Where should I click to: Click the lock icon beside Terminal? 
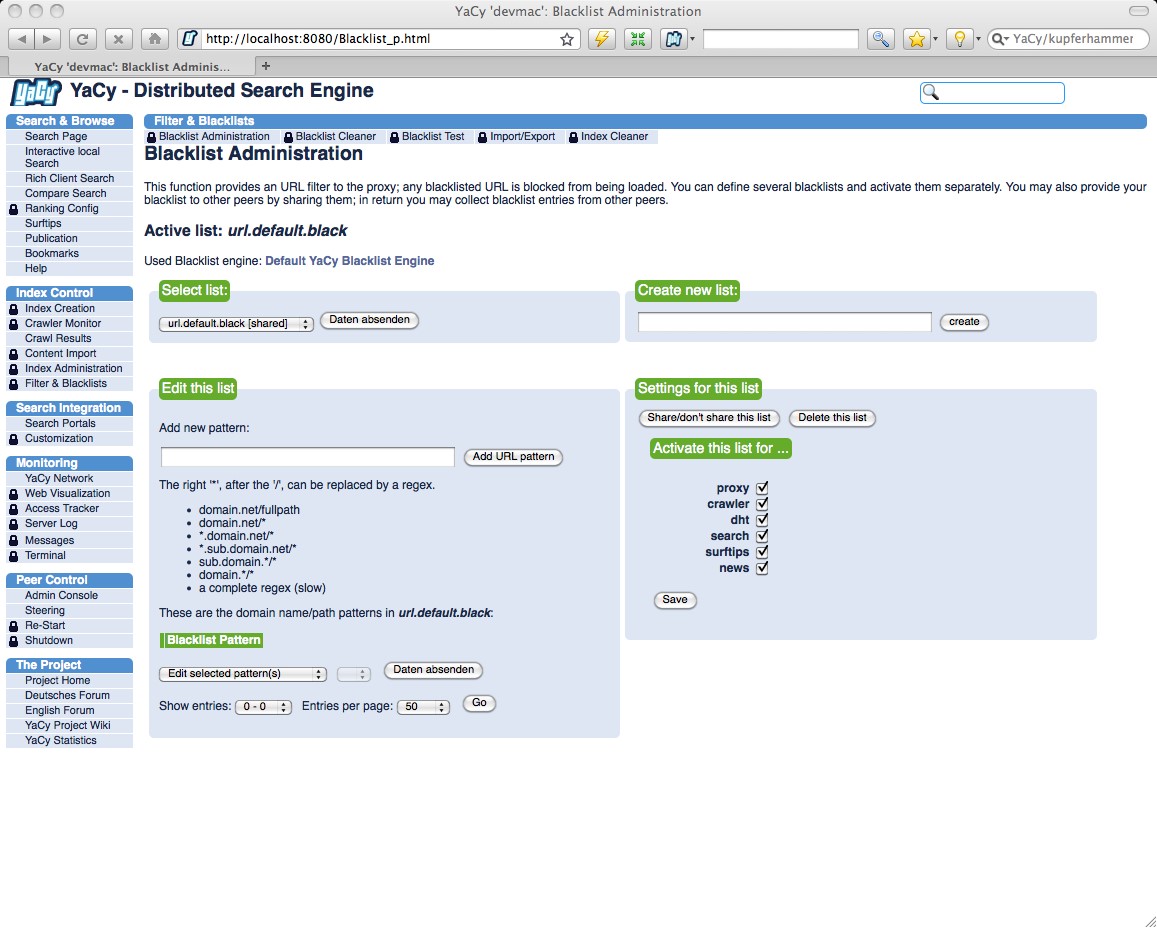coord(13,556)
